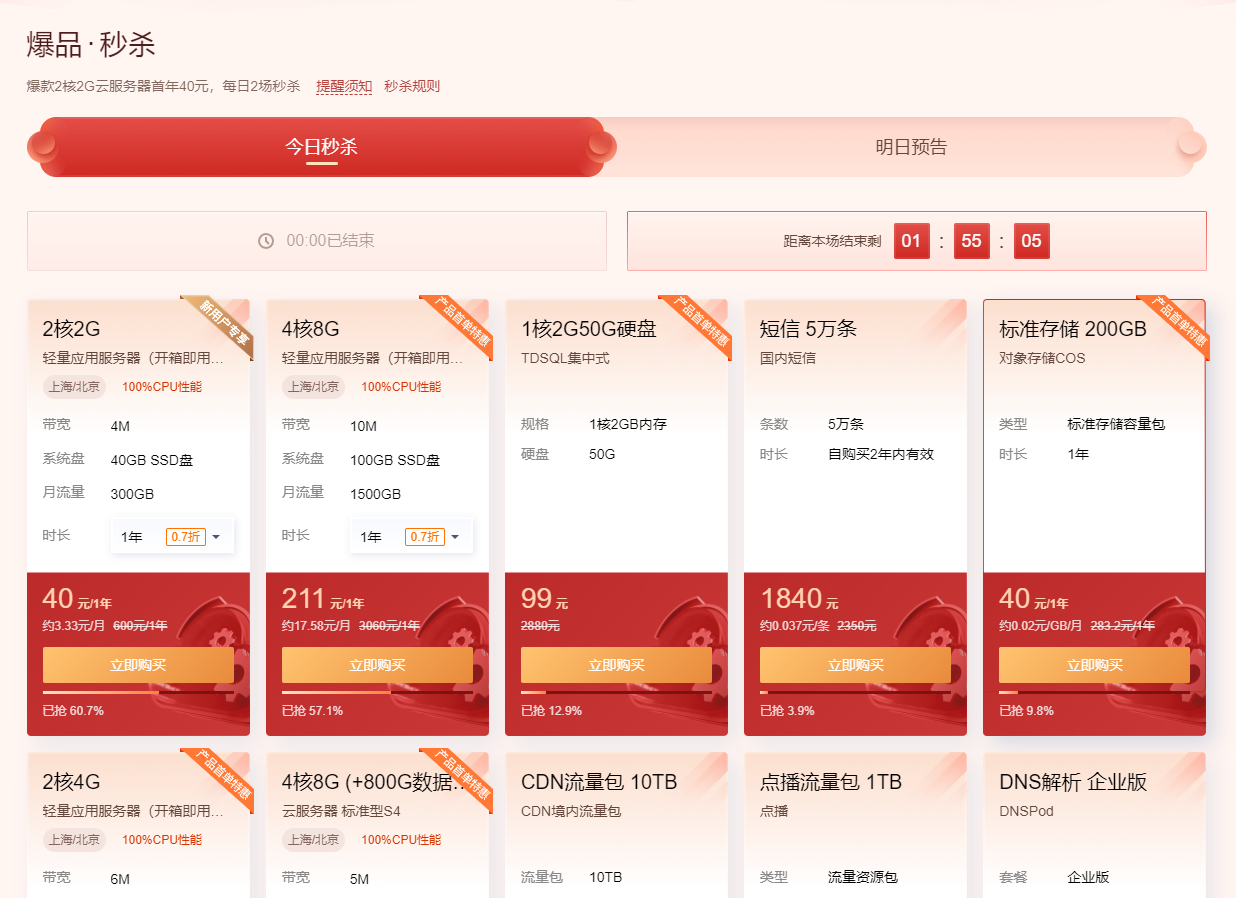The width and height of the screenshot is (1236, 898).
Task: Click 立即购买 on the 2核2G card
Action: pyautogui.click(x=138, y=664)
